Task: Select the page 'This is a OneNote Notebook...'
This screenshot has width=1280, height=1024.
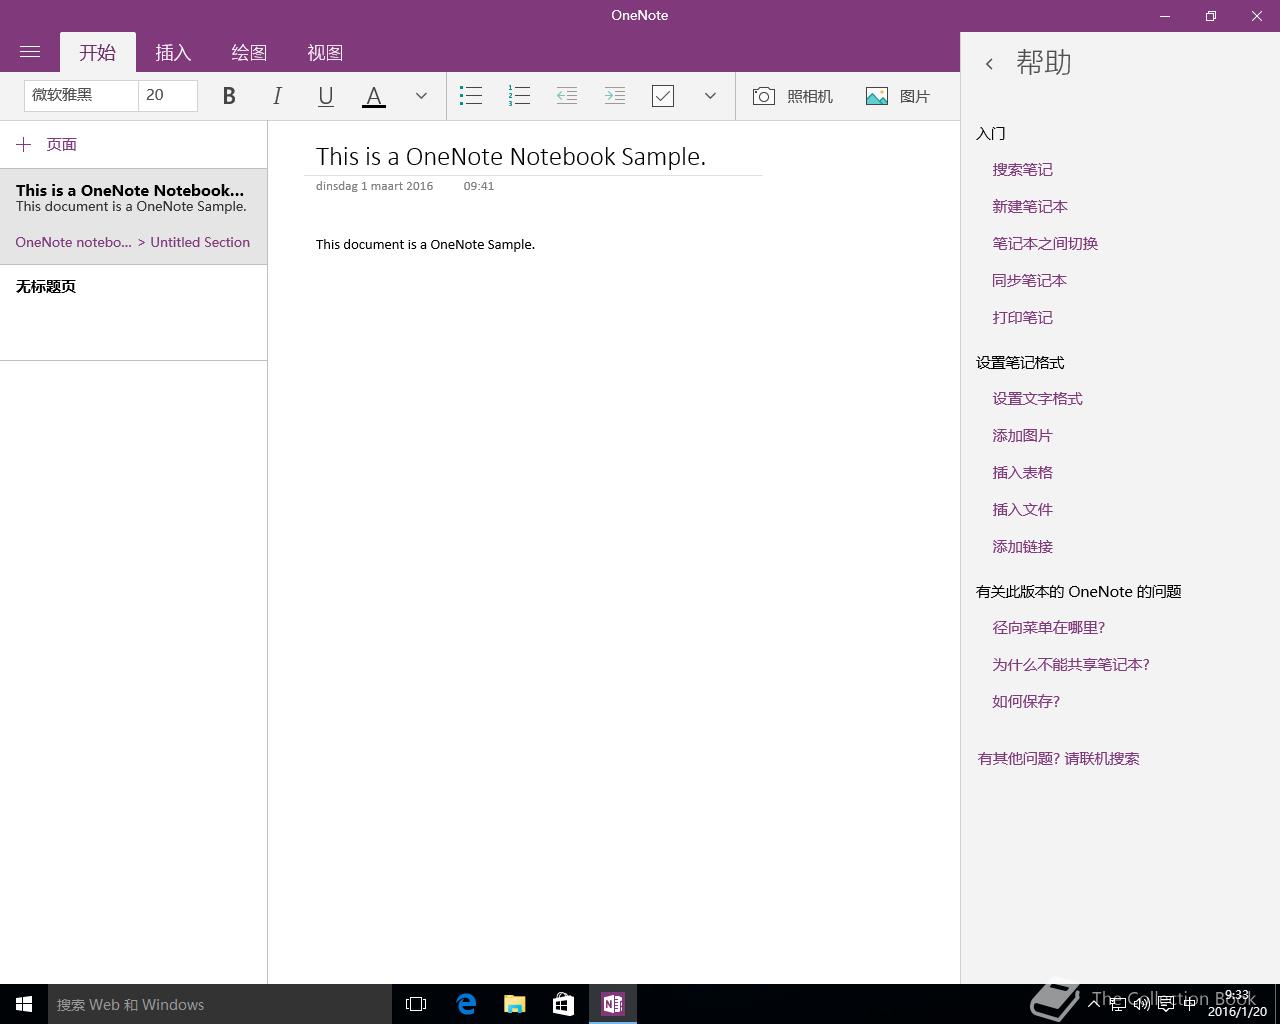Action: (133, 216)
